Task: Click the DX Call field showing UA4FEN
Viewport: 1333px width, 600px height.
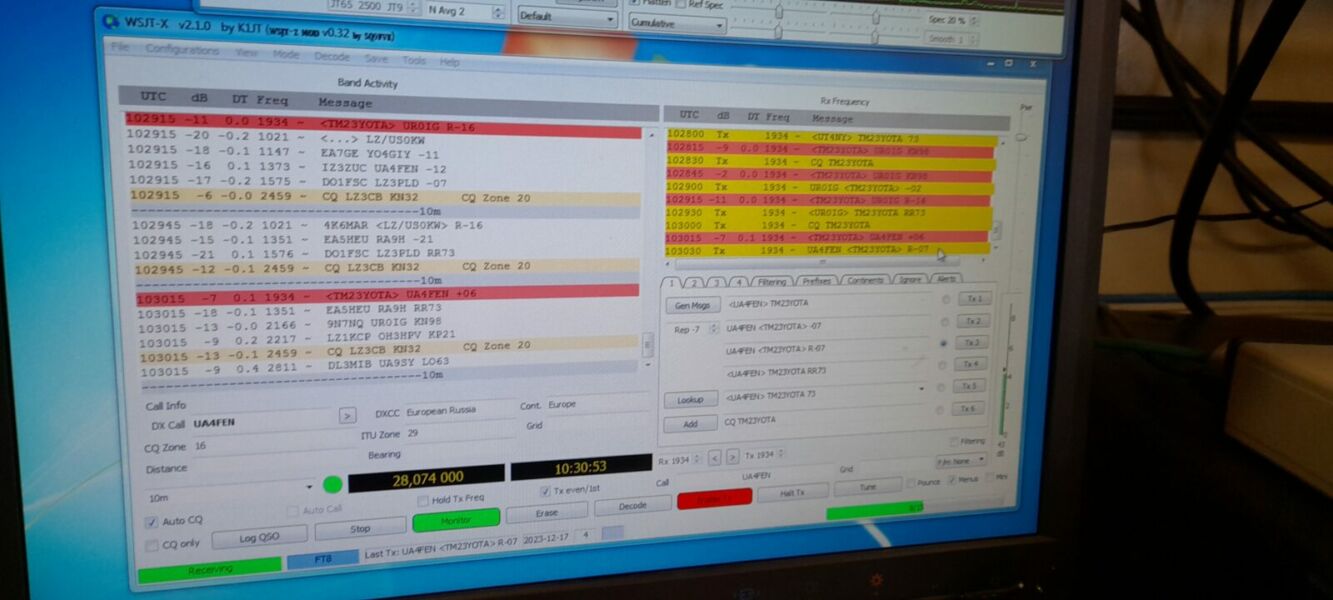Action: coord(262,422)
